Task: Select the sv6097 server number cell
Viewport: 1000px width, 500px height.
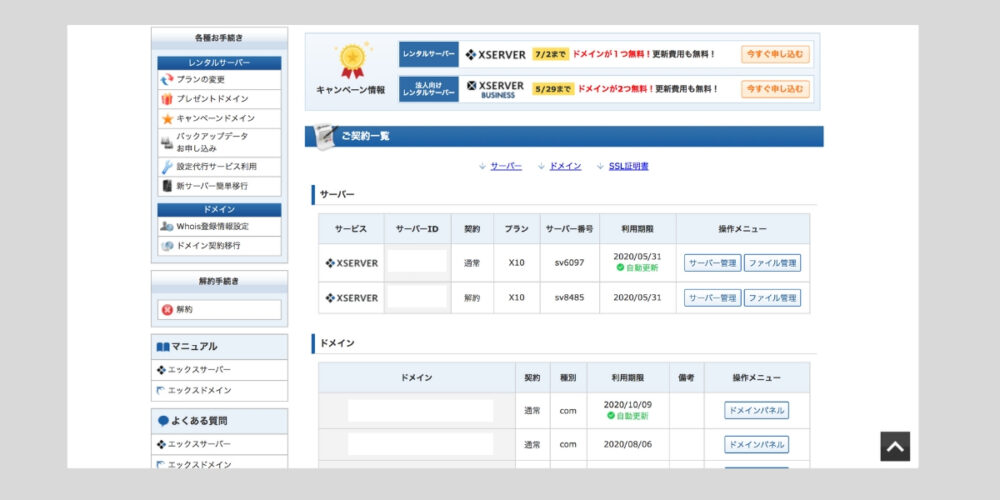Action: click(x=570, y=263)
